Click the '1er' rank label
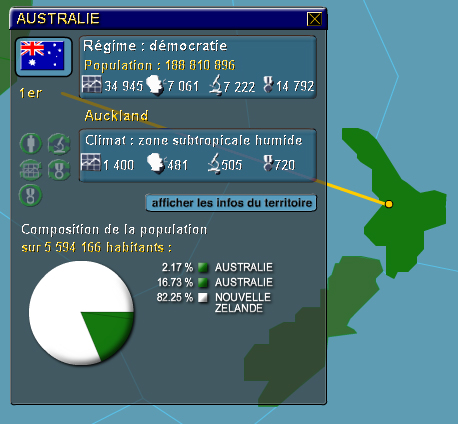The image size is (458, 424). (x=30, y=93)
